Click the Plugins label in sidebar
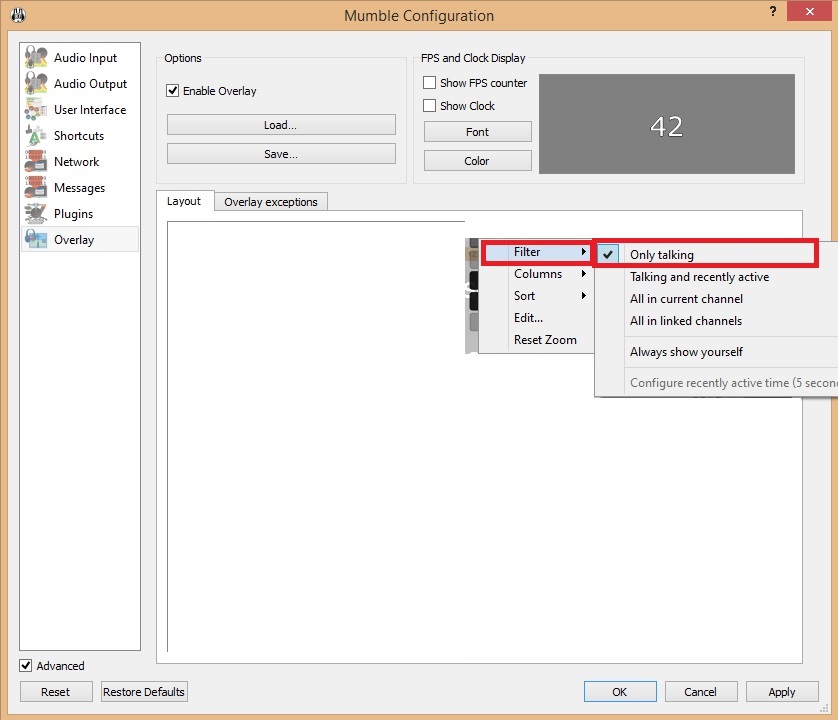 (x=73, y=214)
